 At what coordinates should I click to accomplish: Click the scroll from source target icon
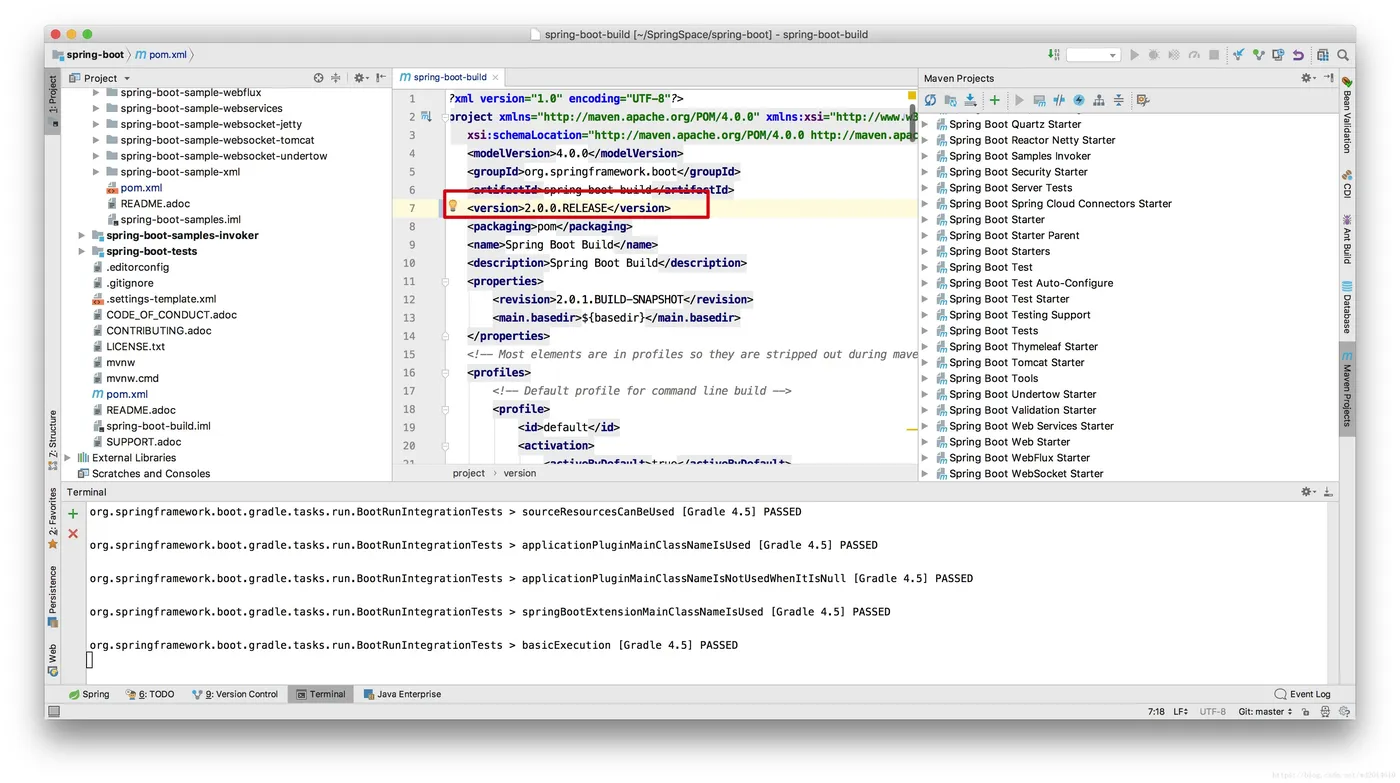point(318,78)
